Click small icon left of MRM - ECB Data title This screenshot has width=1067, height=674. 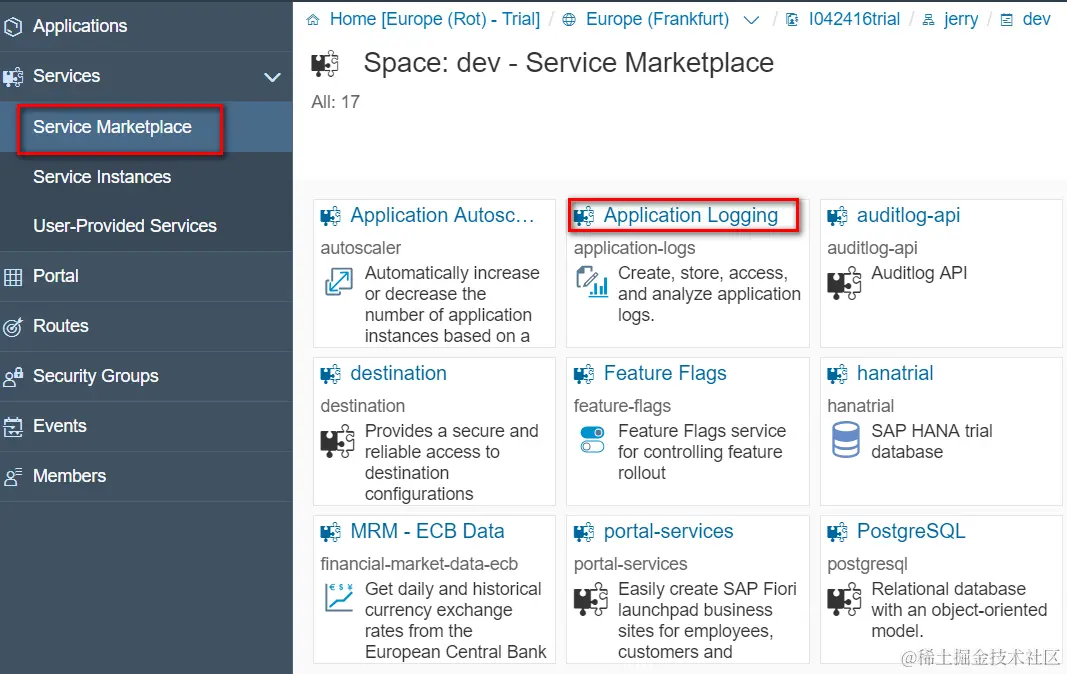pos(331,532)
